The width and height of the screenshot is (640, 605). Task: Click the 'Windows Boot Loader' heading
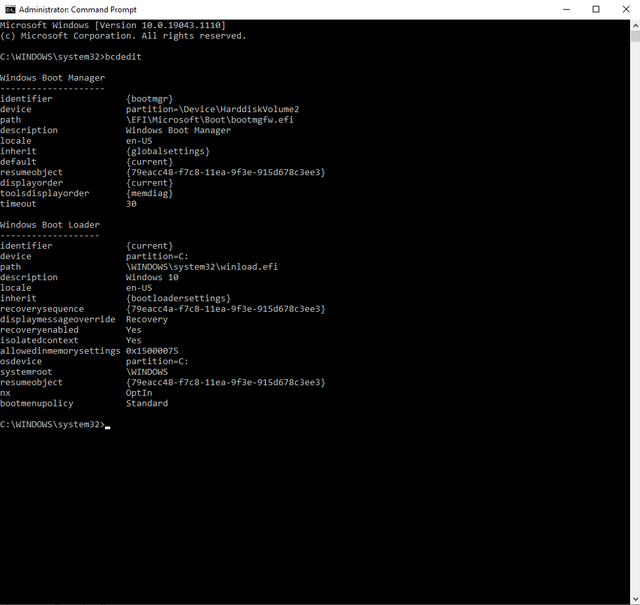click(x=50, y=225)
